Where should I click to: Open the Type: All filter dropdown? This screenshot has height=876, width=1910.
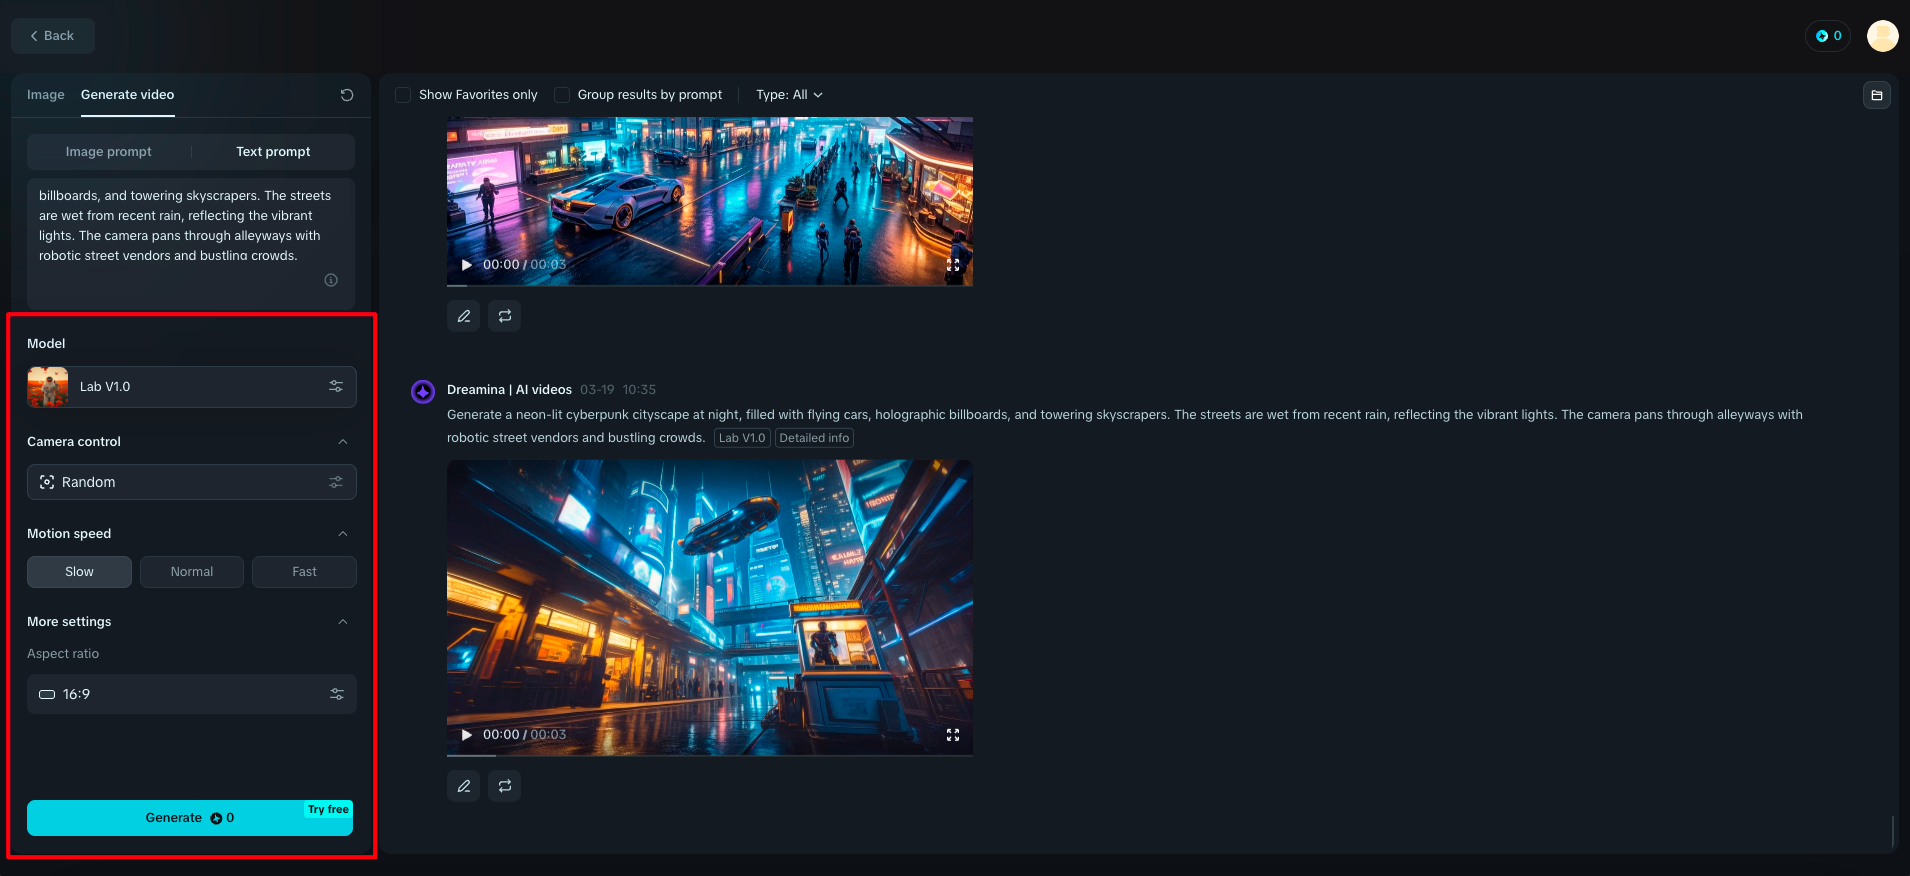coord(789,95)
